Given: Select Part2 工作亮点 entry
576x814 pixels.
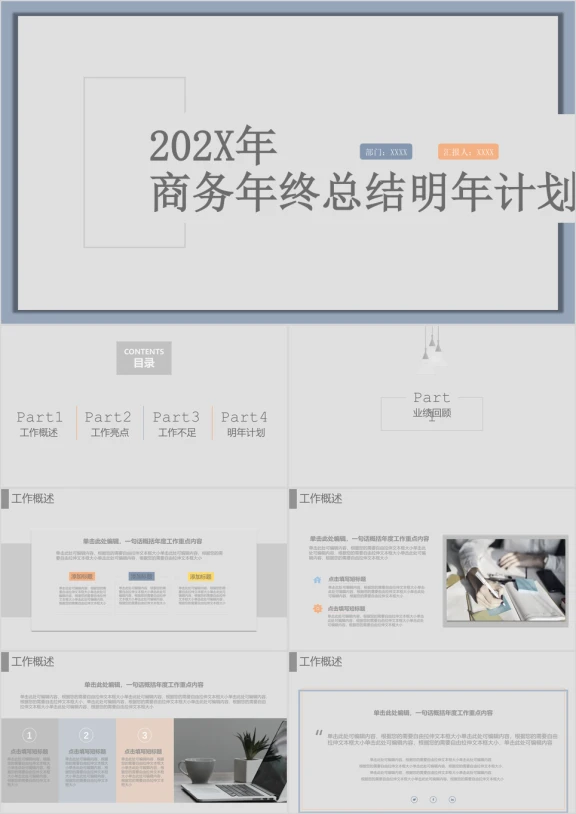Looking at the screenshot, I should [x=109, y=424].
